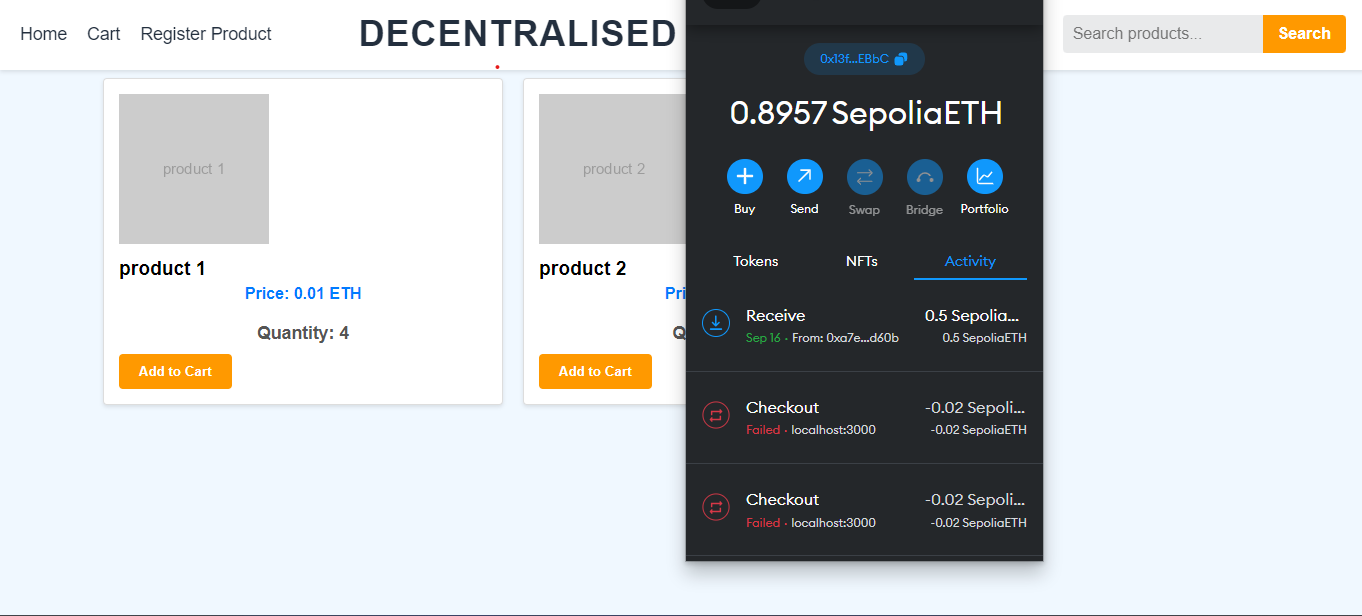
Task: Click the search products input field
Action: (x=1162, y=33)
